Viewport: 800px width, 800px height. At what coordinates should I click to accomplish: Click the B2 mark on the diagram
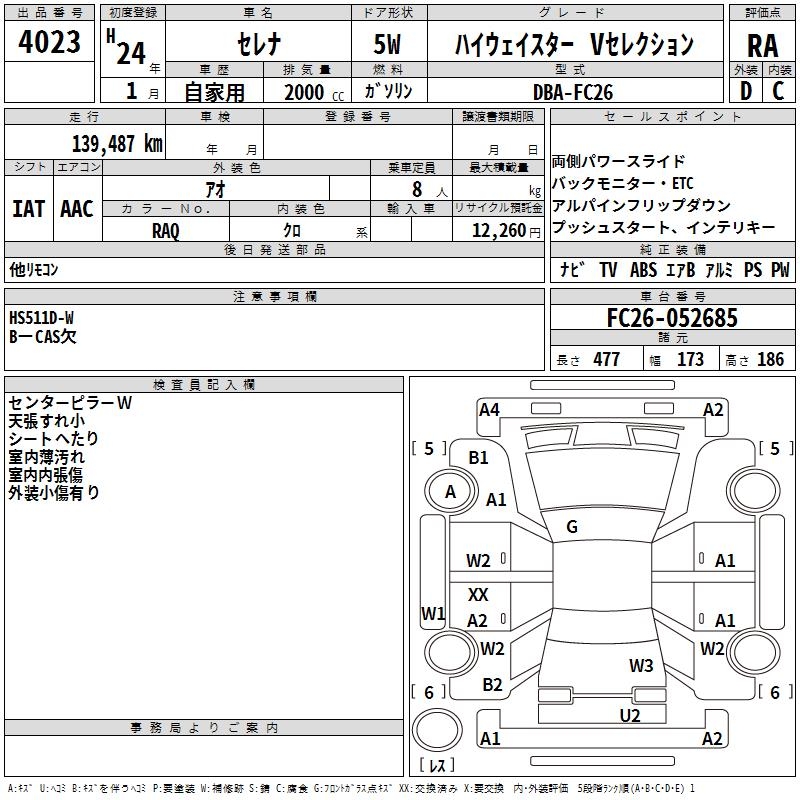coord(492,685)
